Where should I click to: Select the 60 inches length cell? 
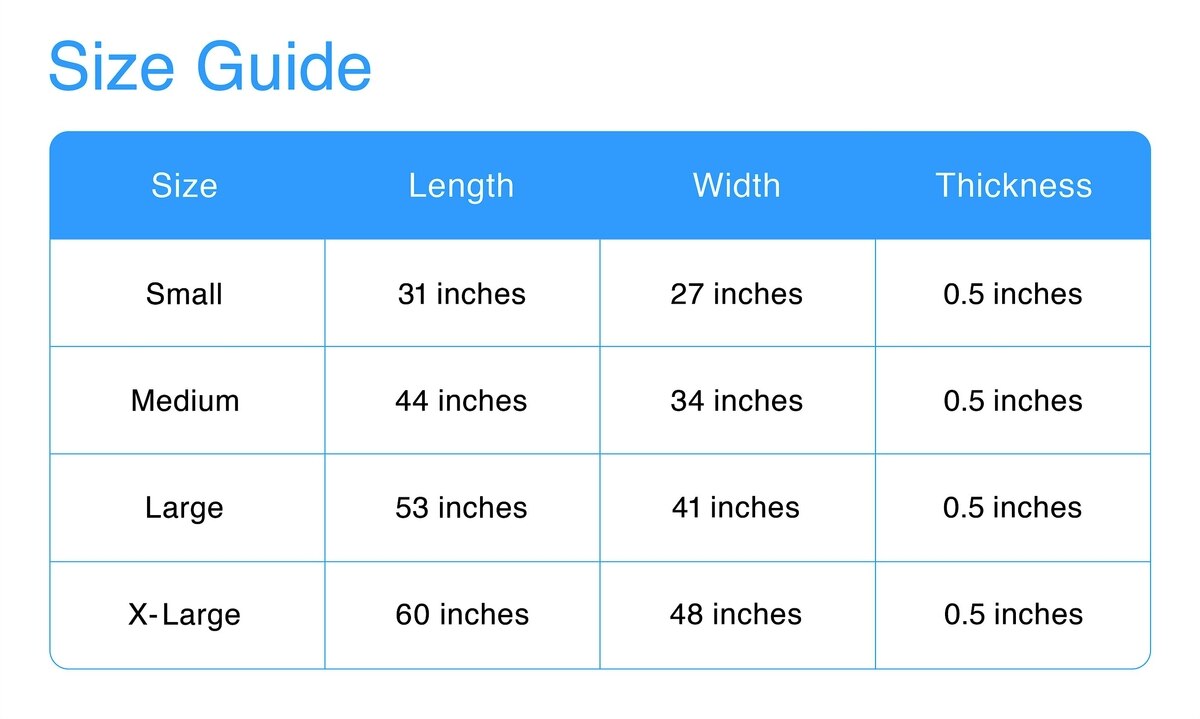[461, 614]
